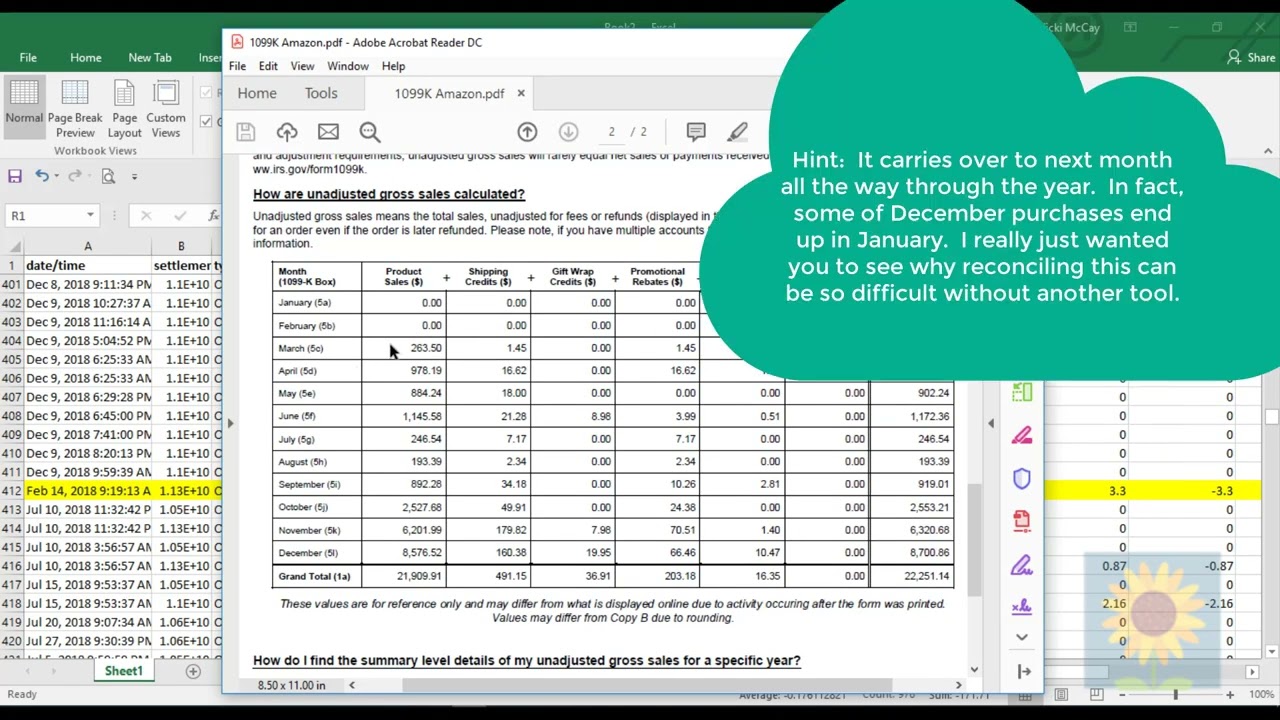1280x720 pixels.
Task: Open Excel File tab
Action: click(x=28, y=58)
